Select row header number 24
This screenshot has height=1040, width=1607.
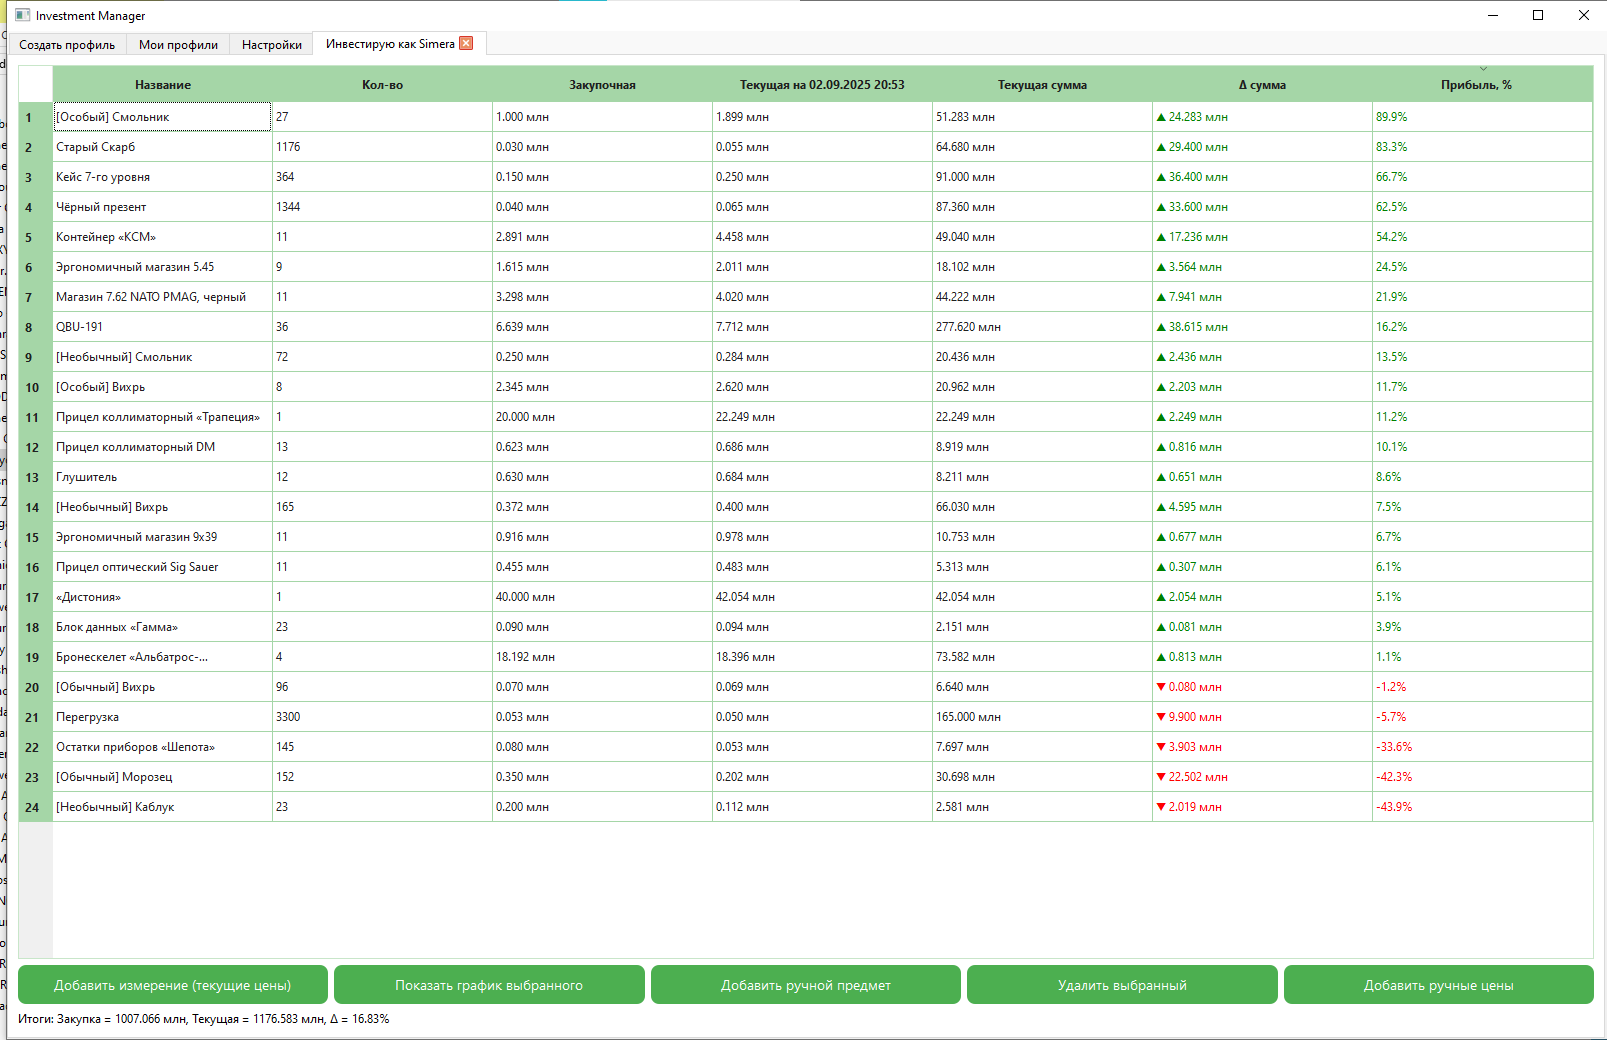click(36, 807)
